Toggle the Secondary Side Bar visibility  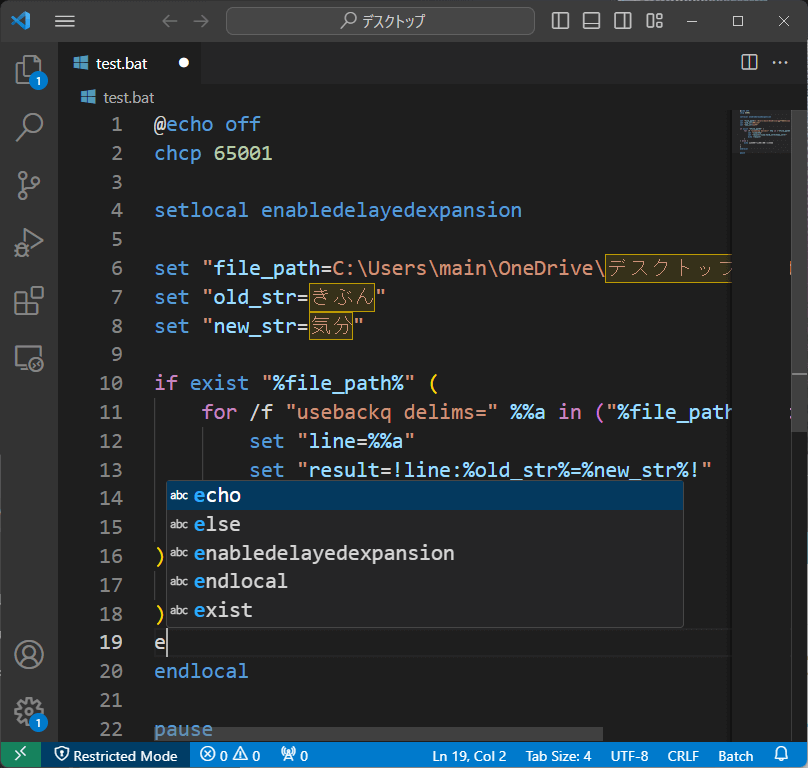(622, 20)
